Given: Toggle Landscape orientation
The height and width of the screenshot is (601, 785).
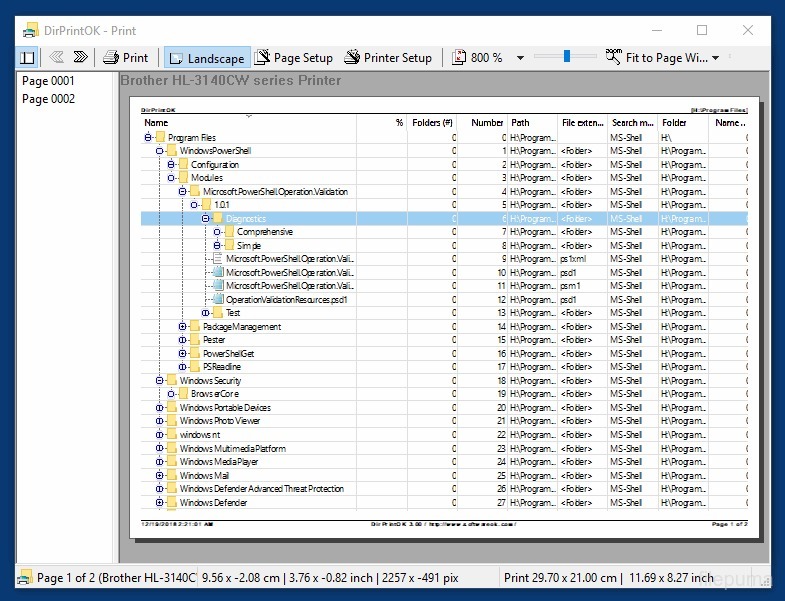Looking at the screenshot, I should 205,58.
